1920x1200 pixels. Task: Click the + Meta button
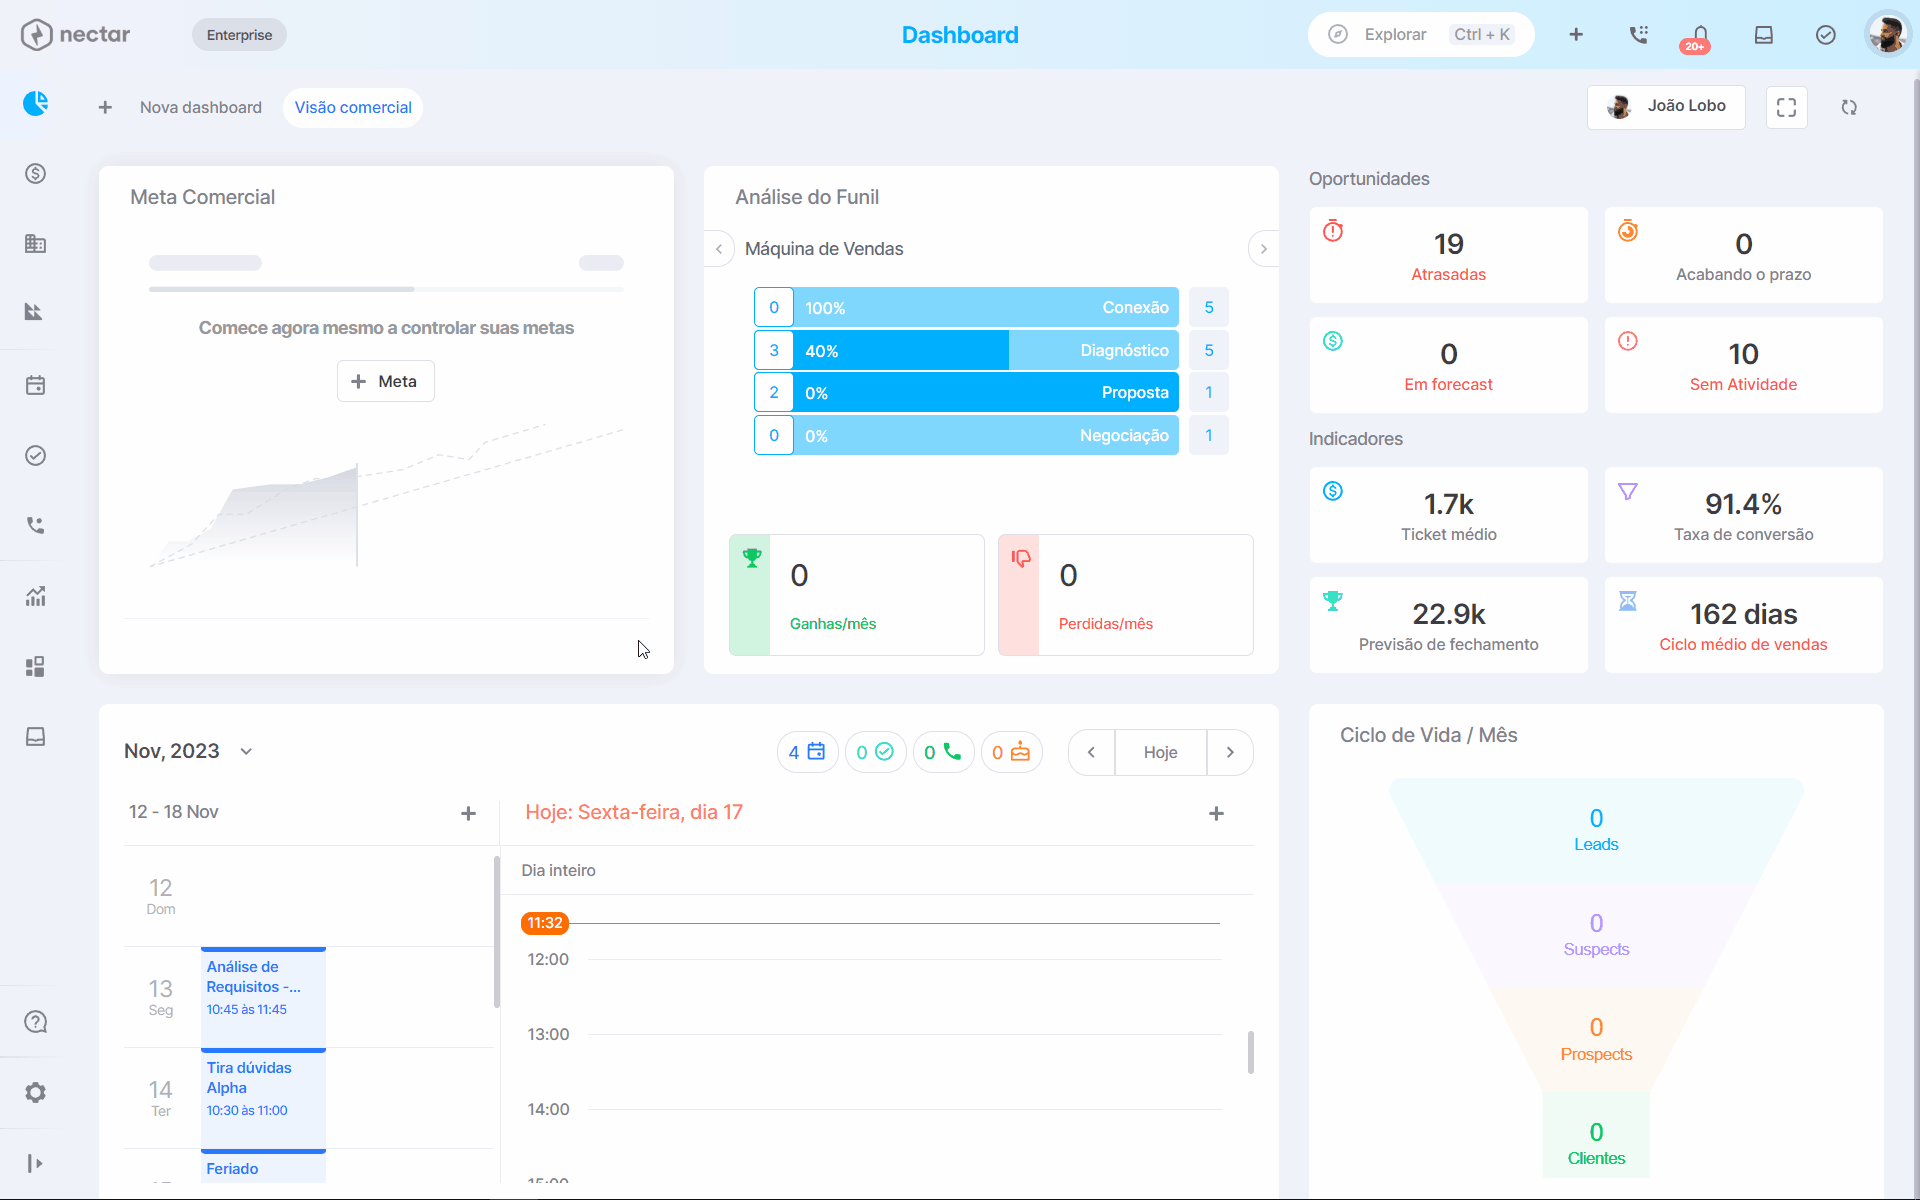point(385,381)
